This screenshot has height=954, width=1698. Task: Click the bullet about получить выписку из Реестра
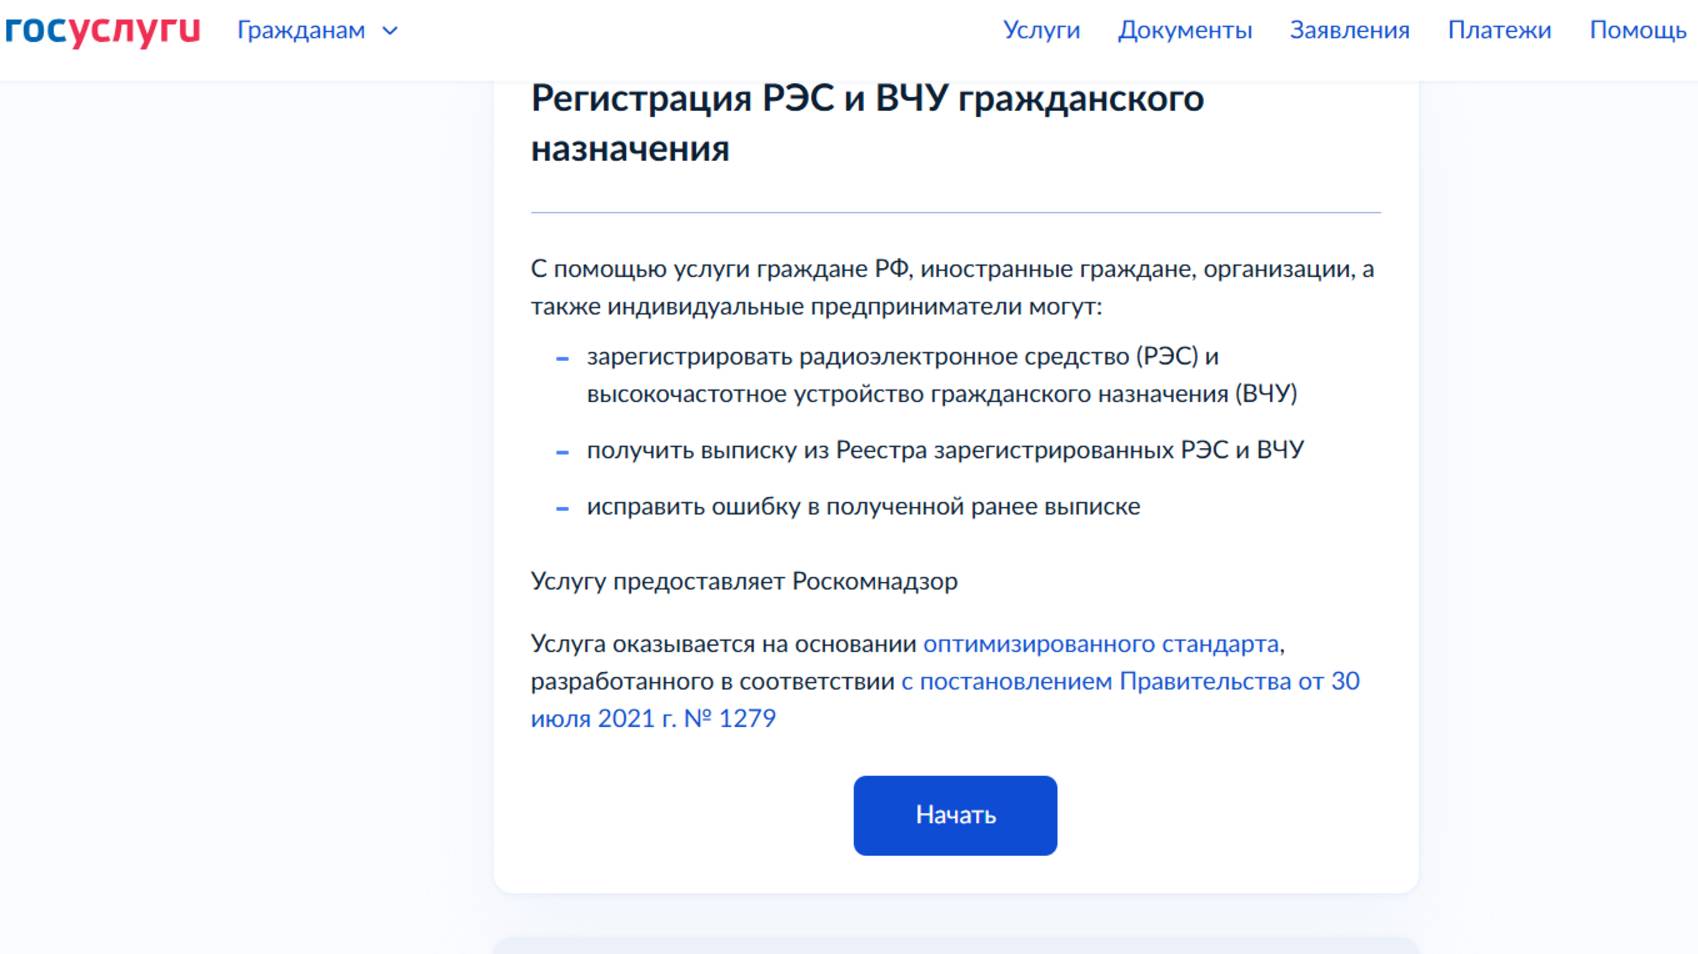(x=945, y=450)
